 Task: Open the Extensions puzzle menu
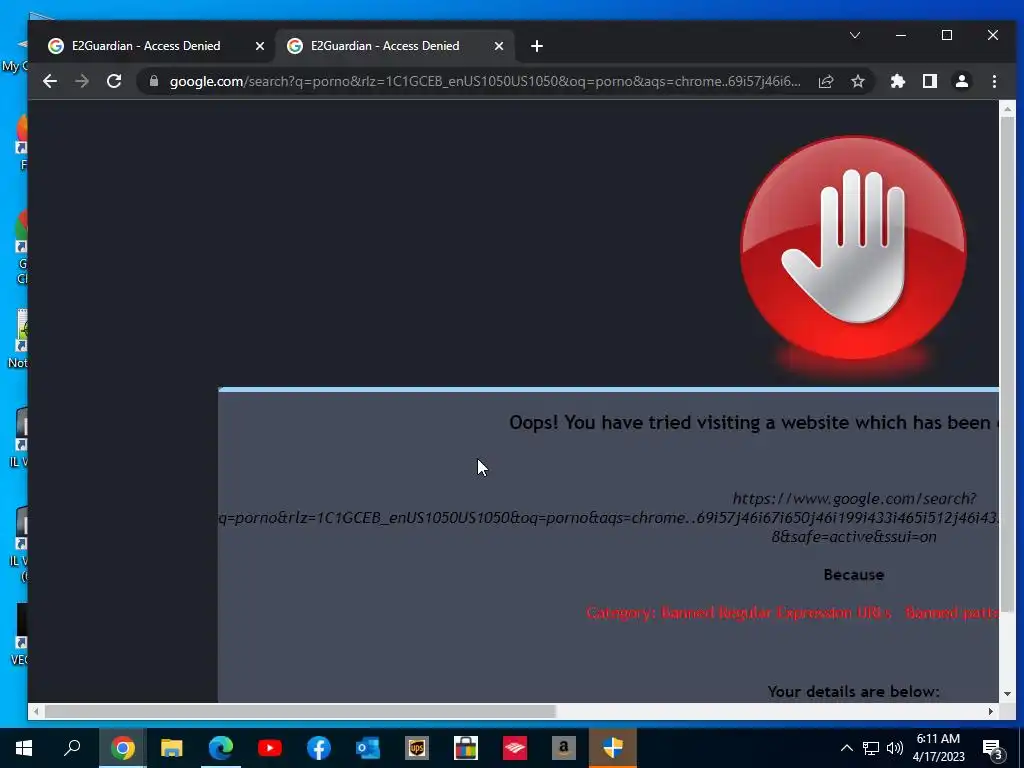click(x=898, y=81)
